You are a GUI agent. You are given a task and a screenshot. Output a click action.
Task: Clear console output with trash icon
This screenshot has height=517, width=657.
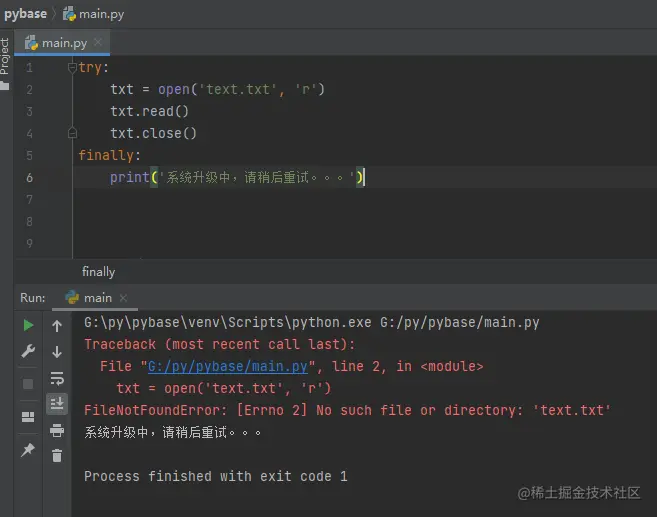pyautogui.click(x=57, y=455)
